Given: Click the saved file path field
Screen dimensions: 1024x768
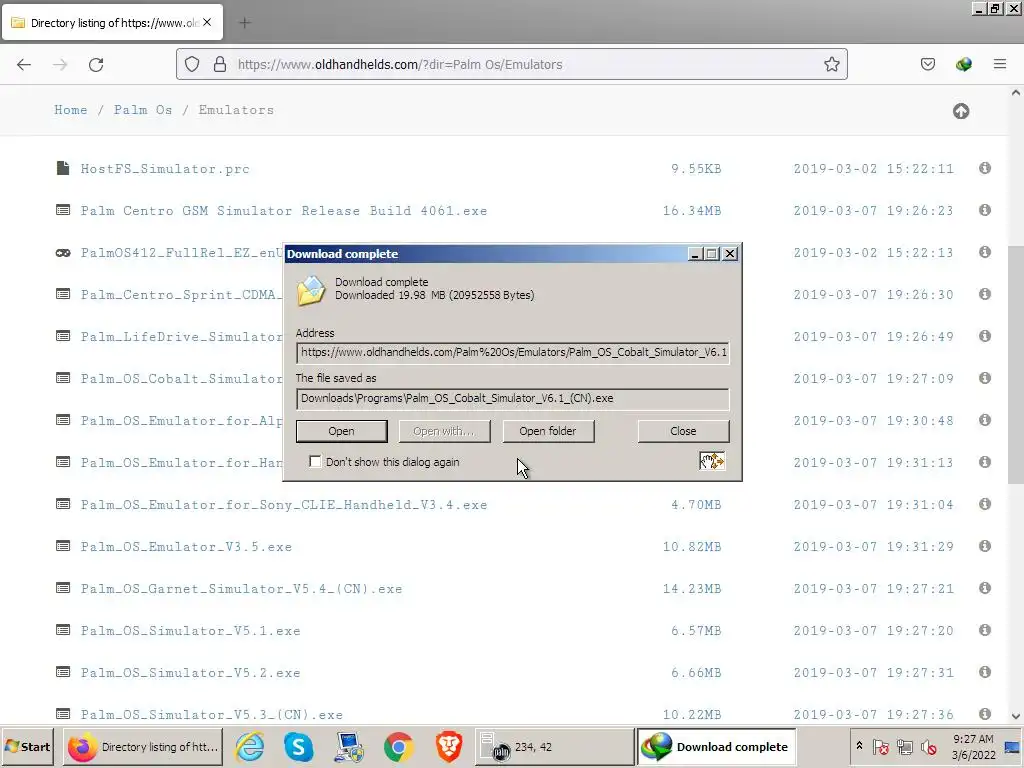Looking at the screenshot, I should point(513,399).
